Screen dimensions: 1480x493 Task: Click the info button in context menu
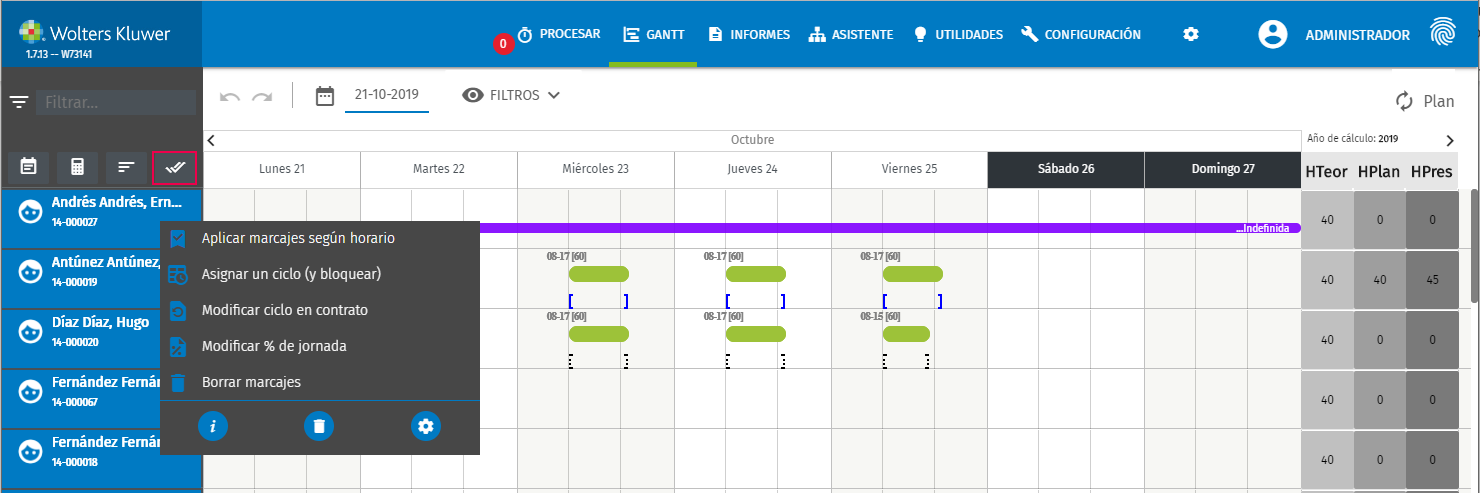pos(213,427)
